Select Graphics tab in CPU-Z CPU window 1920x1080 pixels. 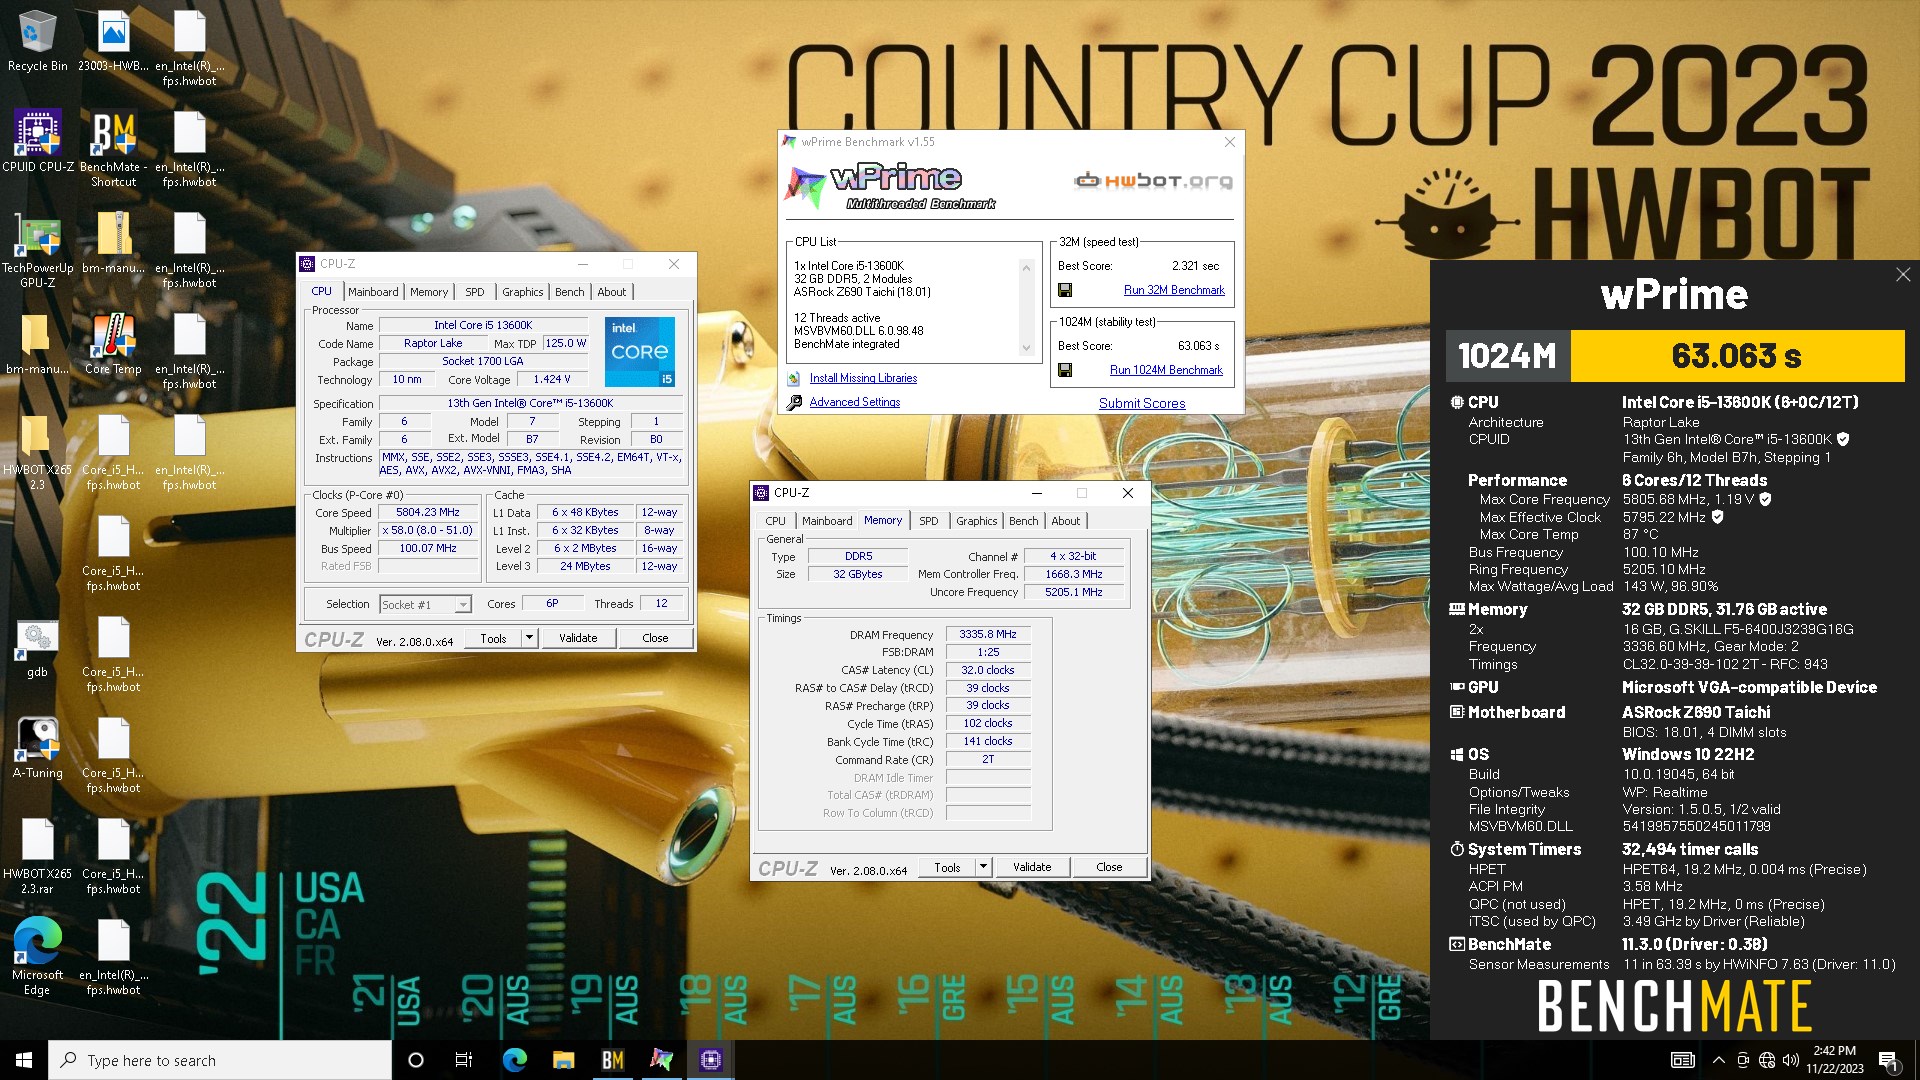pos(523,292)
